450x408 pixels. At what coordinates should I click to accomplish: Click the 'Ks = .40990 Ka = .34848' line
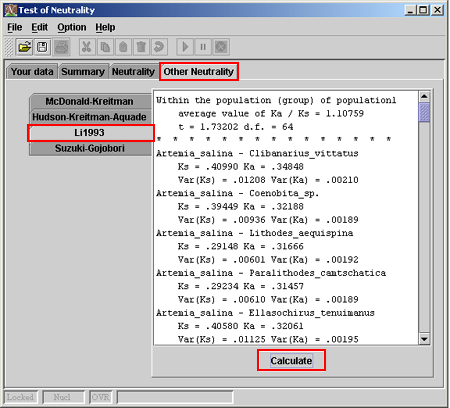241,167
